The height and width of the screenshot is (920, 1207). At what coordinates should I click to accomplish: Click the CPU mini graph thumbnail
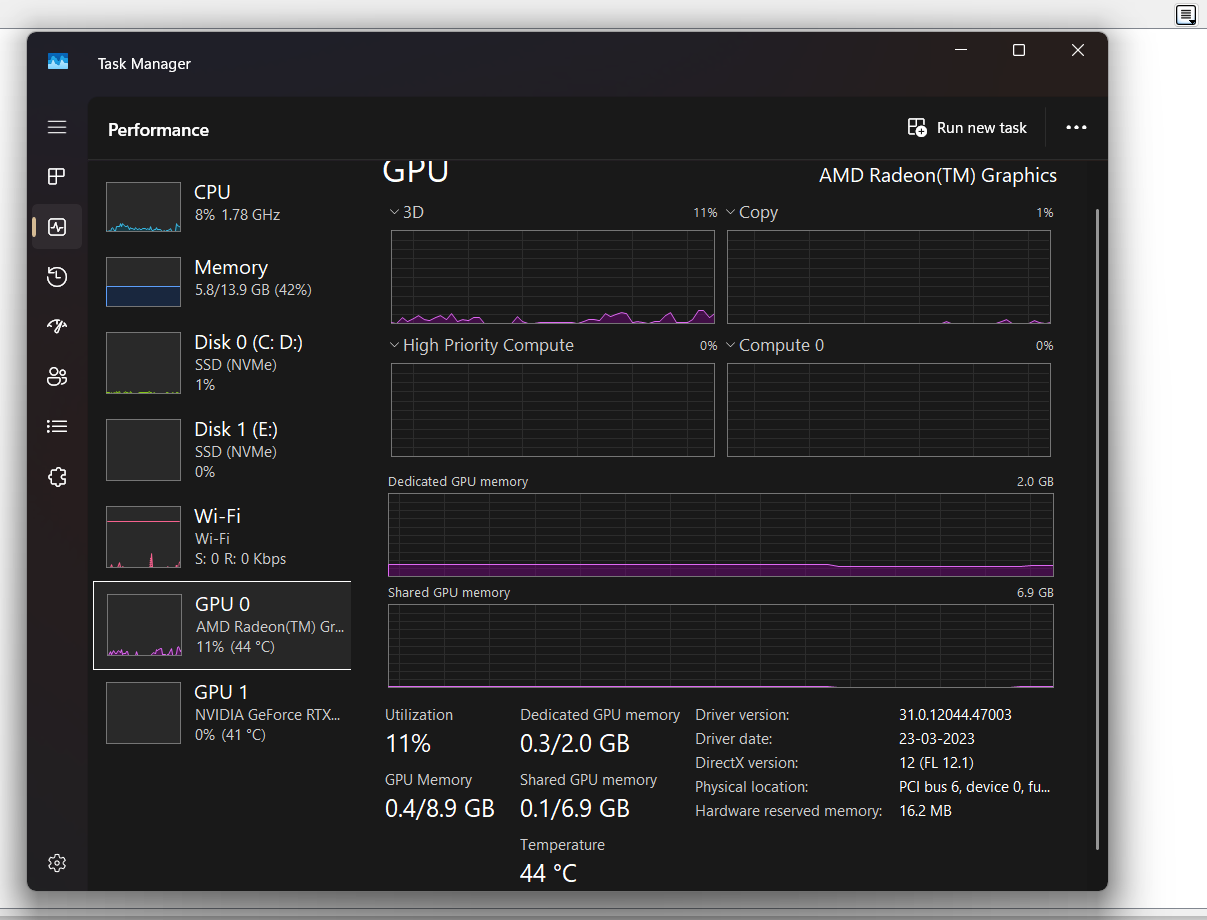[x=144, y=208]
